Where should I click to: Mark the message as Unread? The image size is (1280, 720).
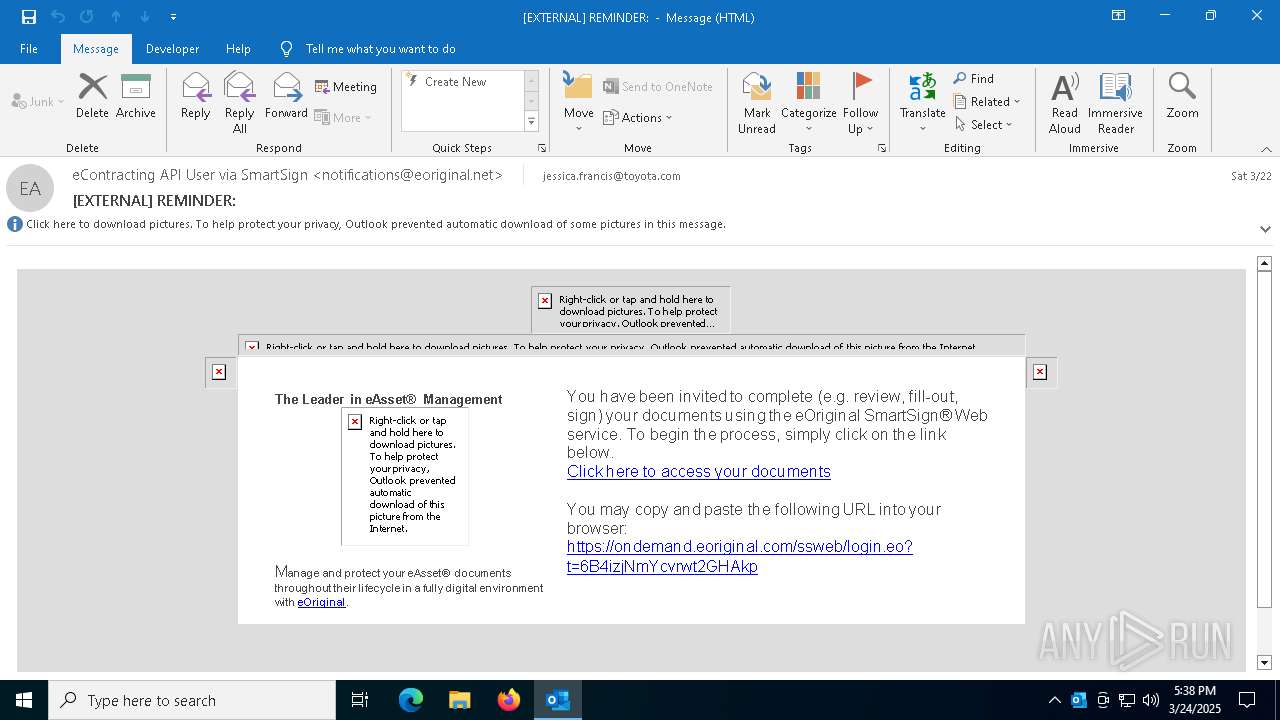coord(757,102)
